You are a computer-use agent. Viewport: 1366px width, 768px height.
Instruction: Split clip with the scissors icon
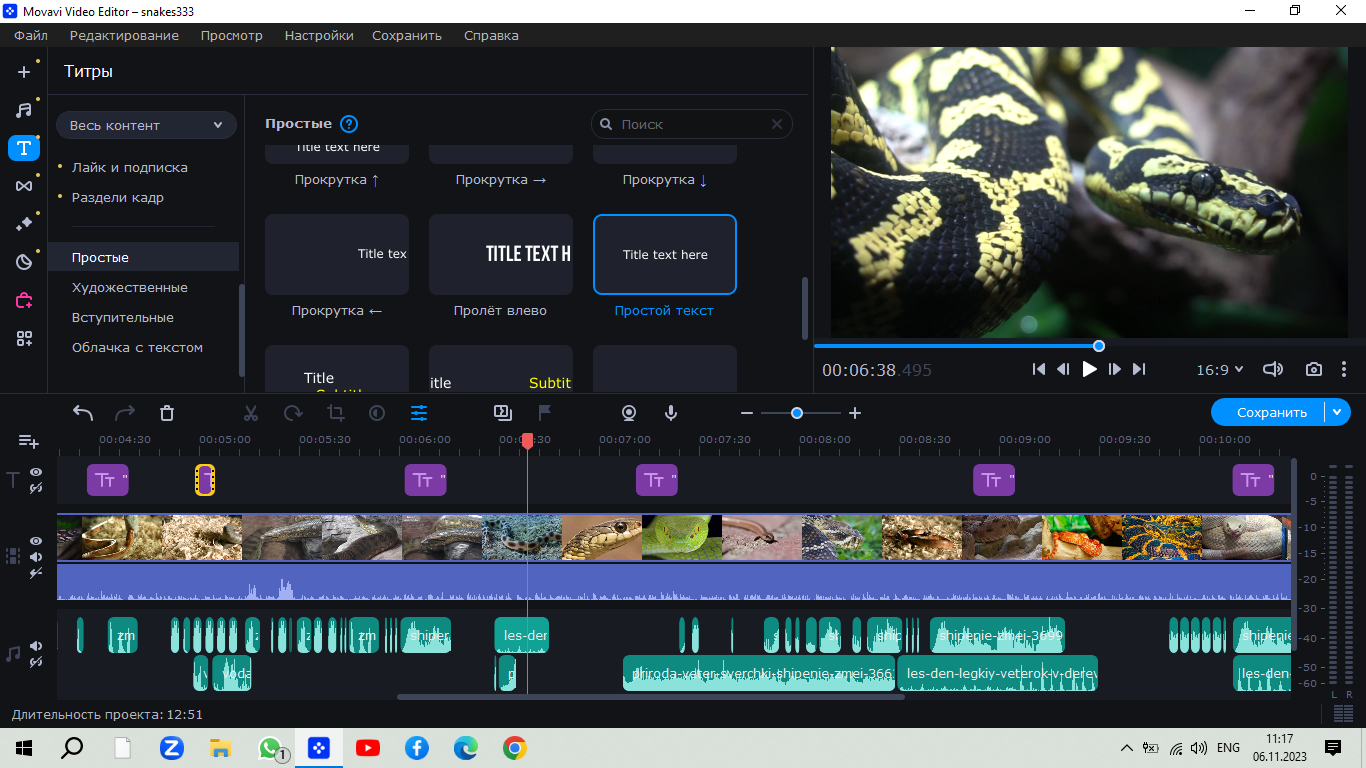tap(251, 413)
